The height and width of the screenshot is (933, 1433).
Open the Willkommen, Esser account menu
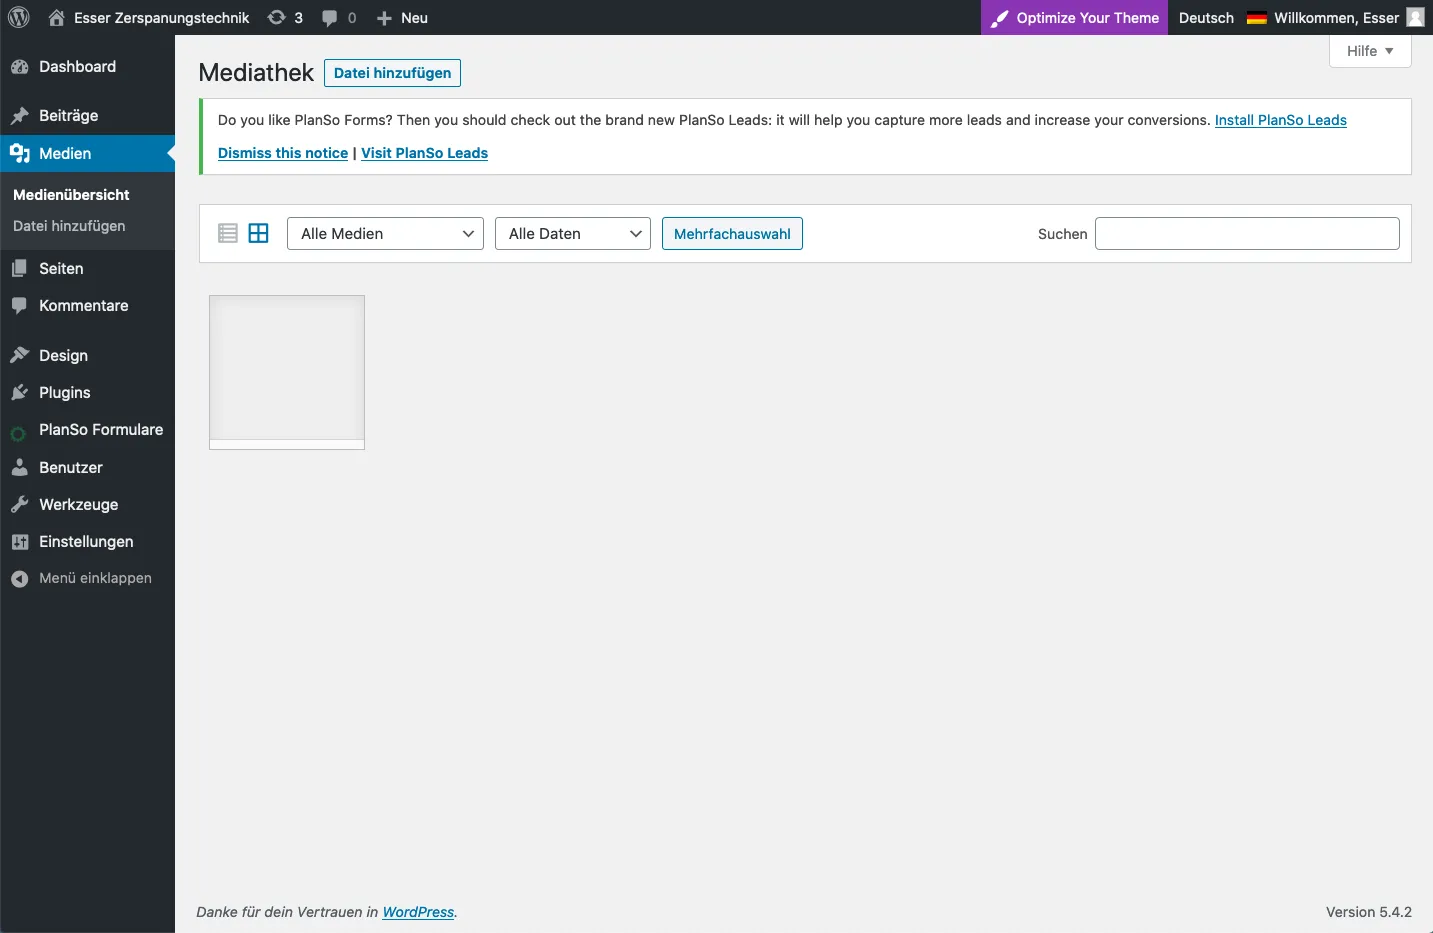pyautogui.click(x=1349, y=18)
